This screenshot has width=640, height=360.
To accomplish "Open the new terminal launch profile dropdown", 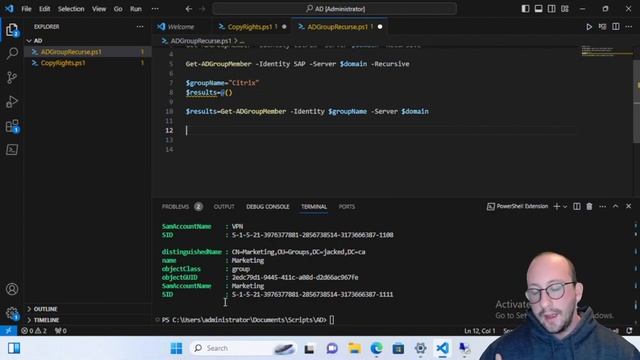I will pos(565,207).
